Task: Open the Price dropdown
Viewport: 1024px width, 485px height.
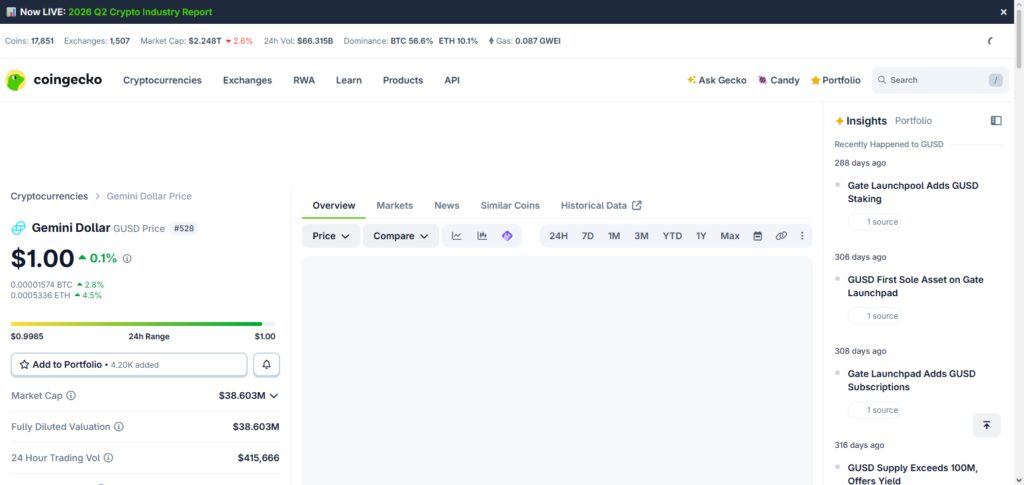Action: coord(331,236)
